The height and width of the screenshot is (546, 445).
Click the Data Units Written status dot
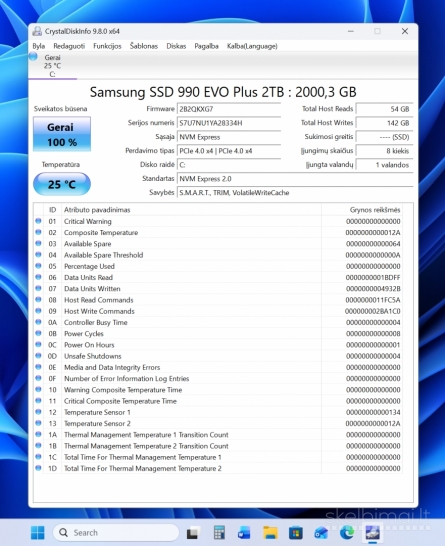[x=38, y=288]
